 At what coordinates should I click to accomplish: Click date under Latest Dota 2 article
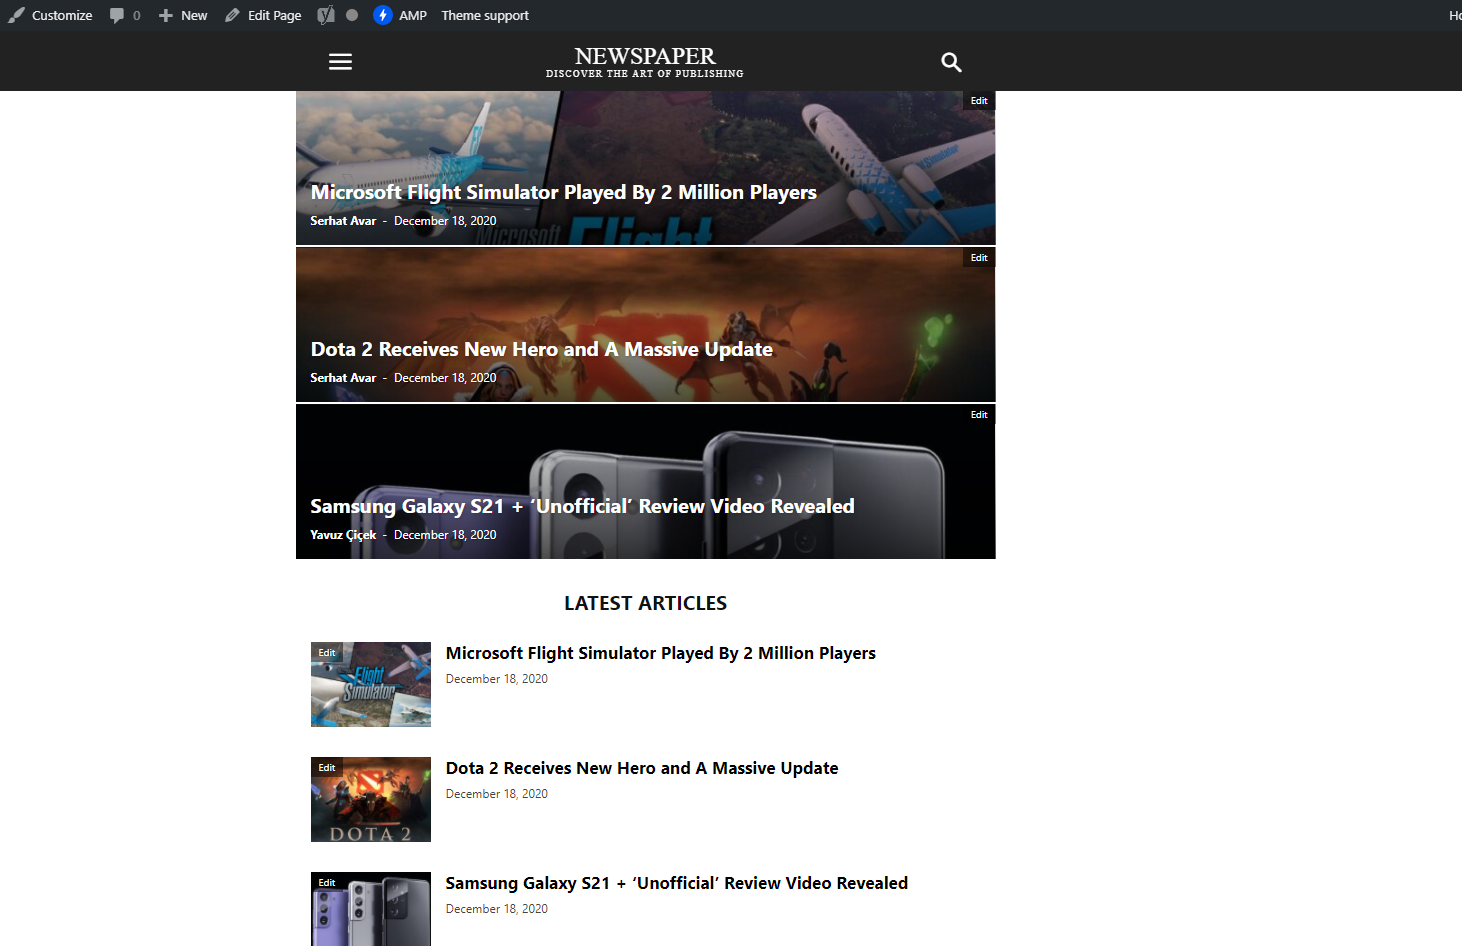pos(497,794)
